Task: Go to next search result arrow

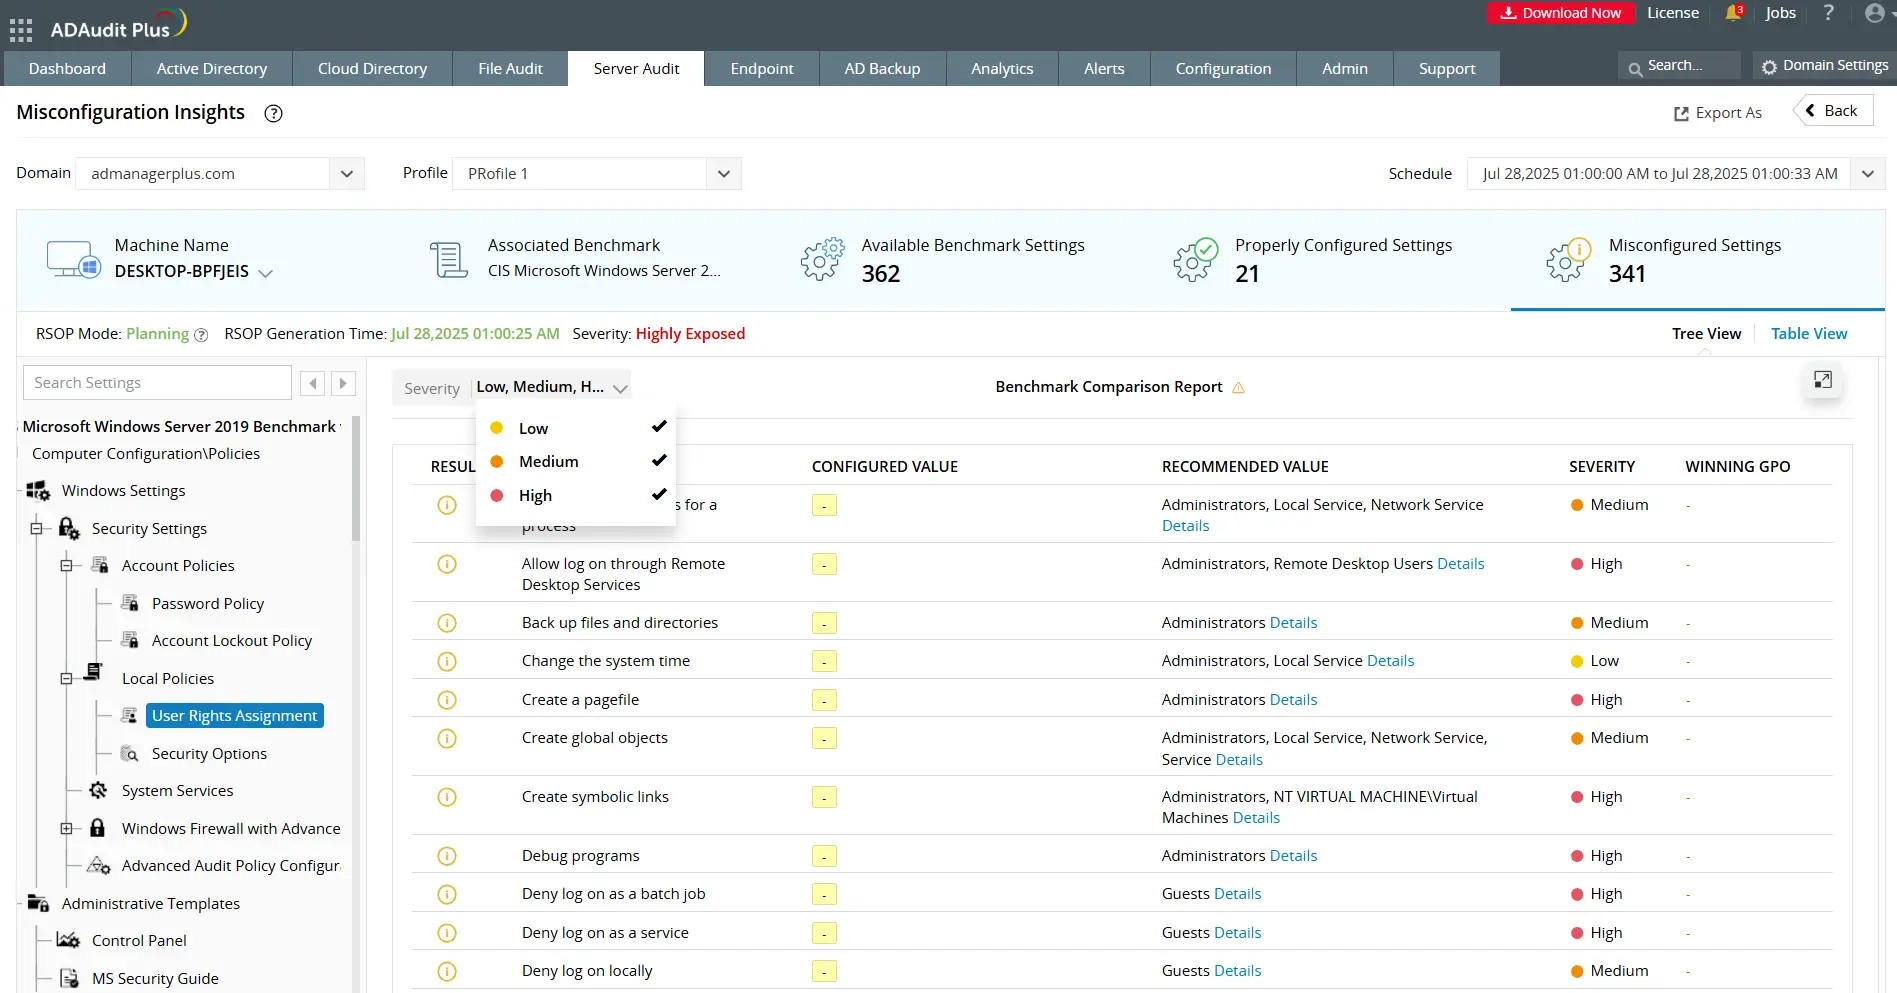Action: [343, 383]
